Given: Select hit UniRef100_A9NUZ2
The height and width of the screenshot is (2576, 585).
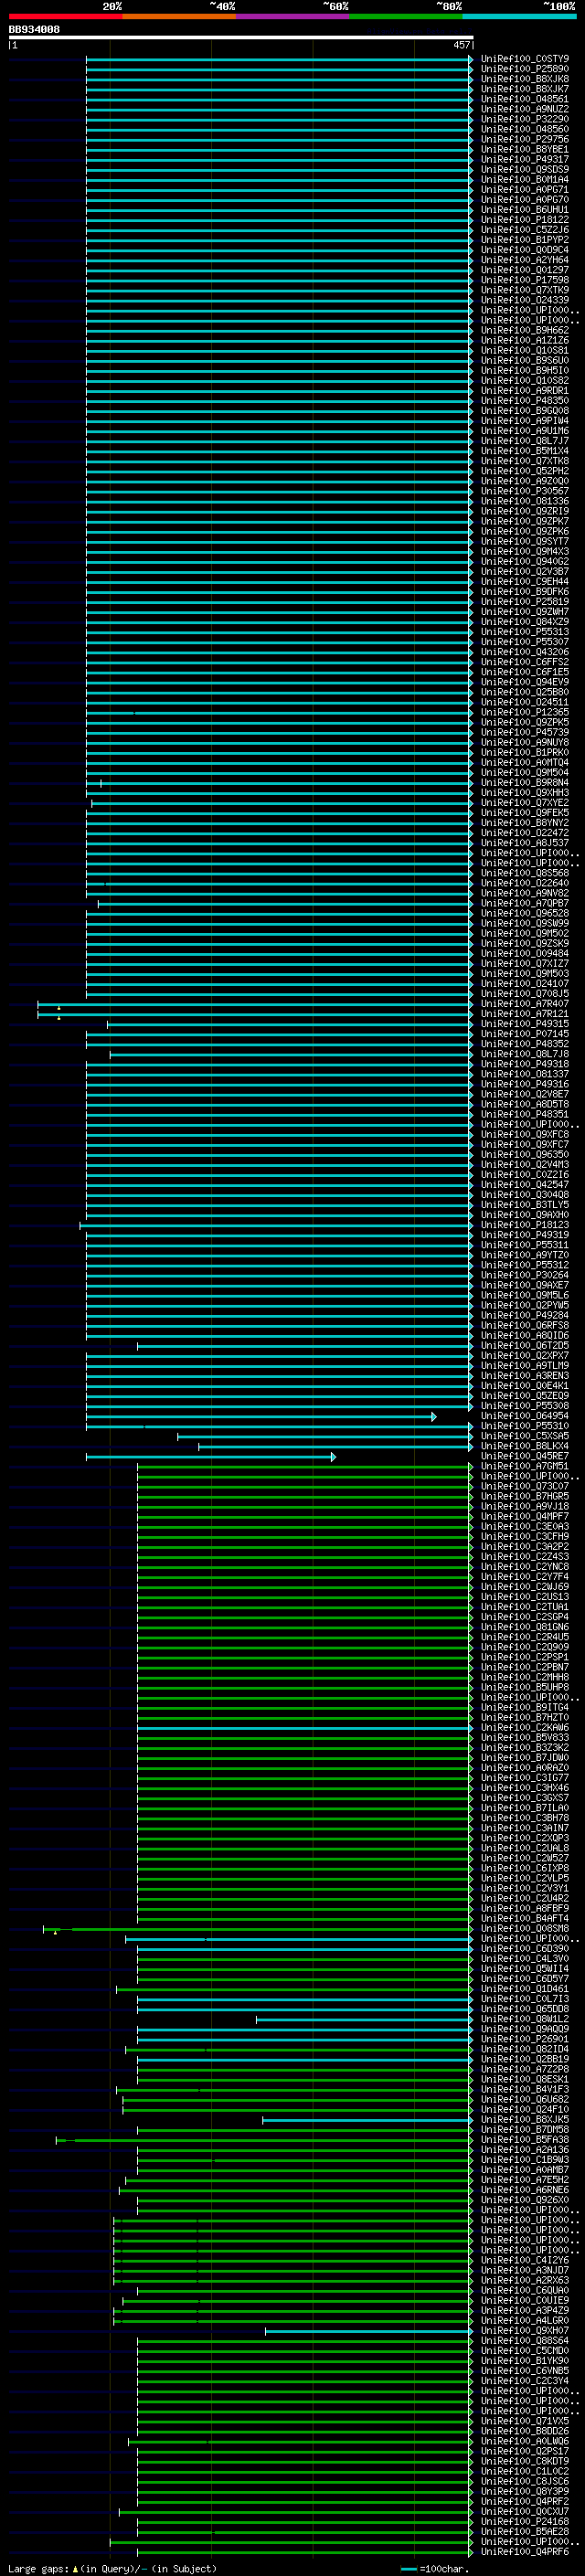Looking at the screenshot, I should [x=525, y=109].
